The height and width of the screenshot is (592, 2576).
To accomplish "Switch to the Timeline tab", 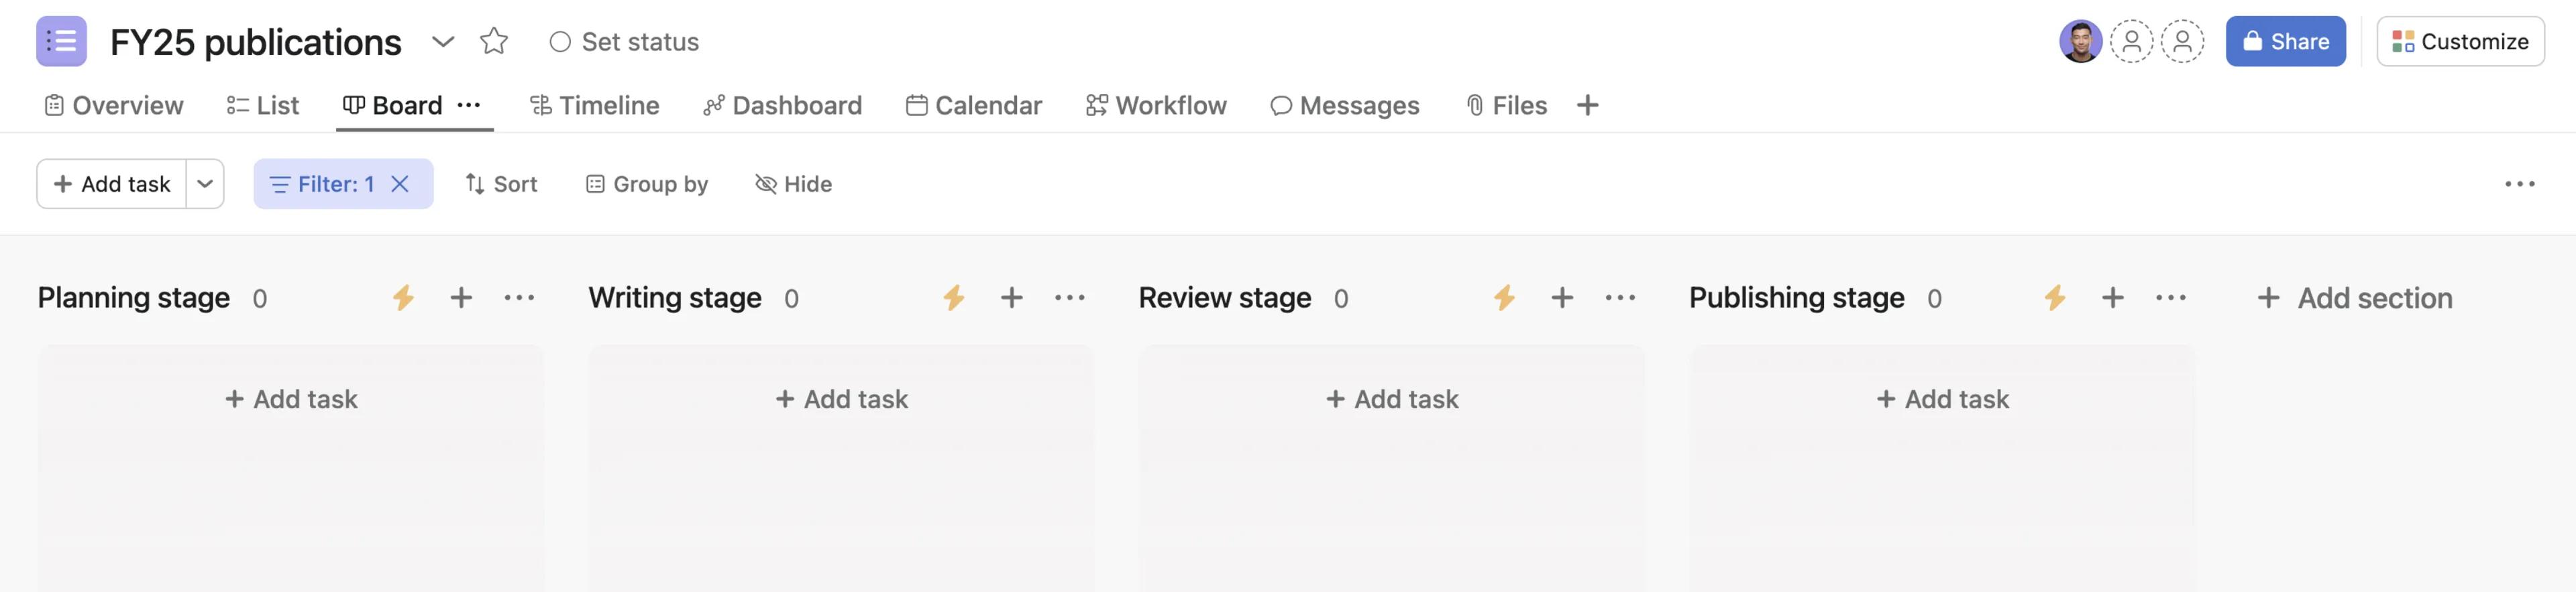I will (595, 105).
